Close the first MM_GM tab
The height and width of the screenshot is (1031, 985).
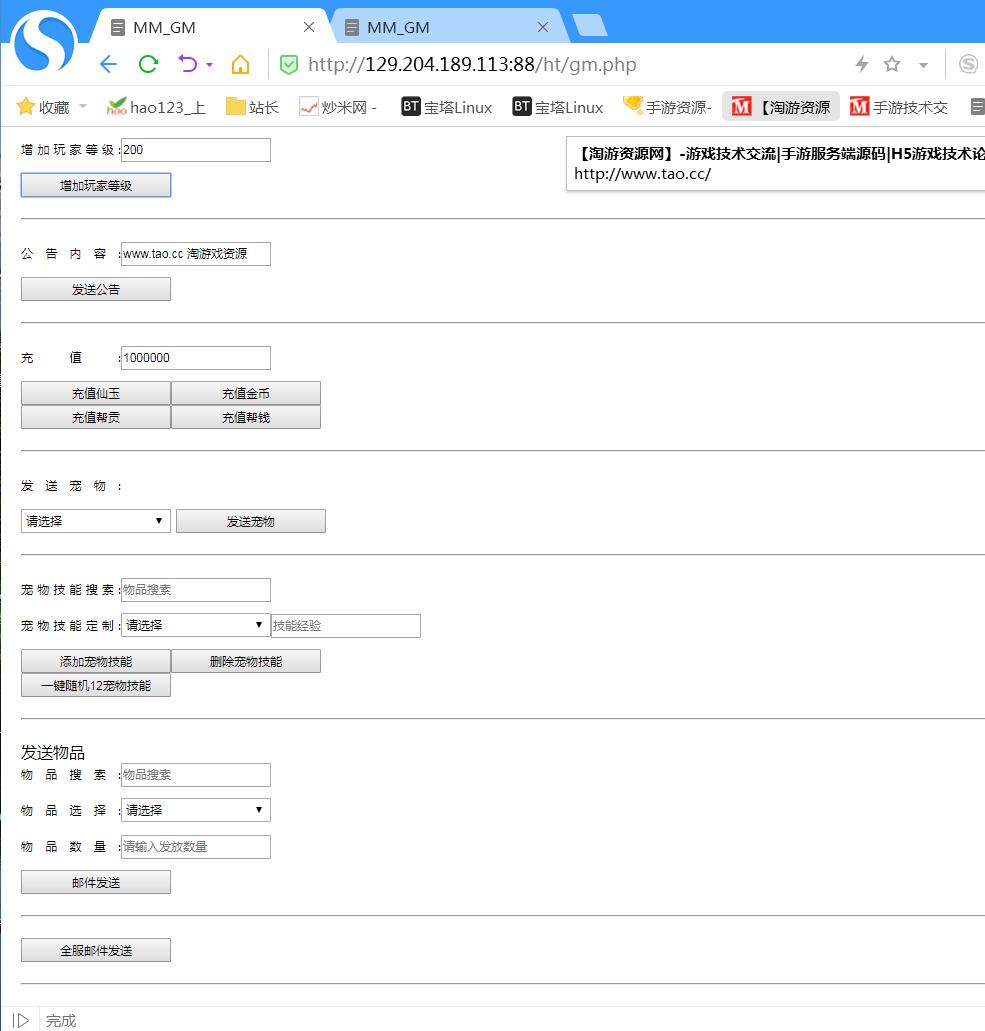tap(309, 27)
